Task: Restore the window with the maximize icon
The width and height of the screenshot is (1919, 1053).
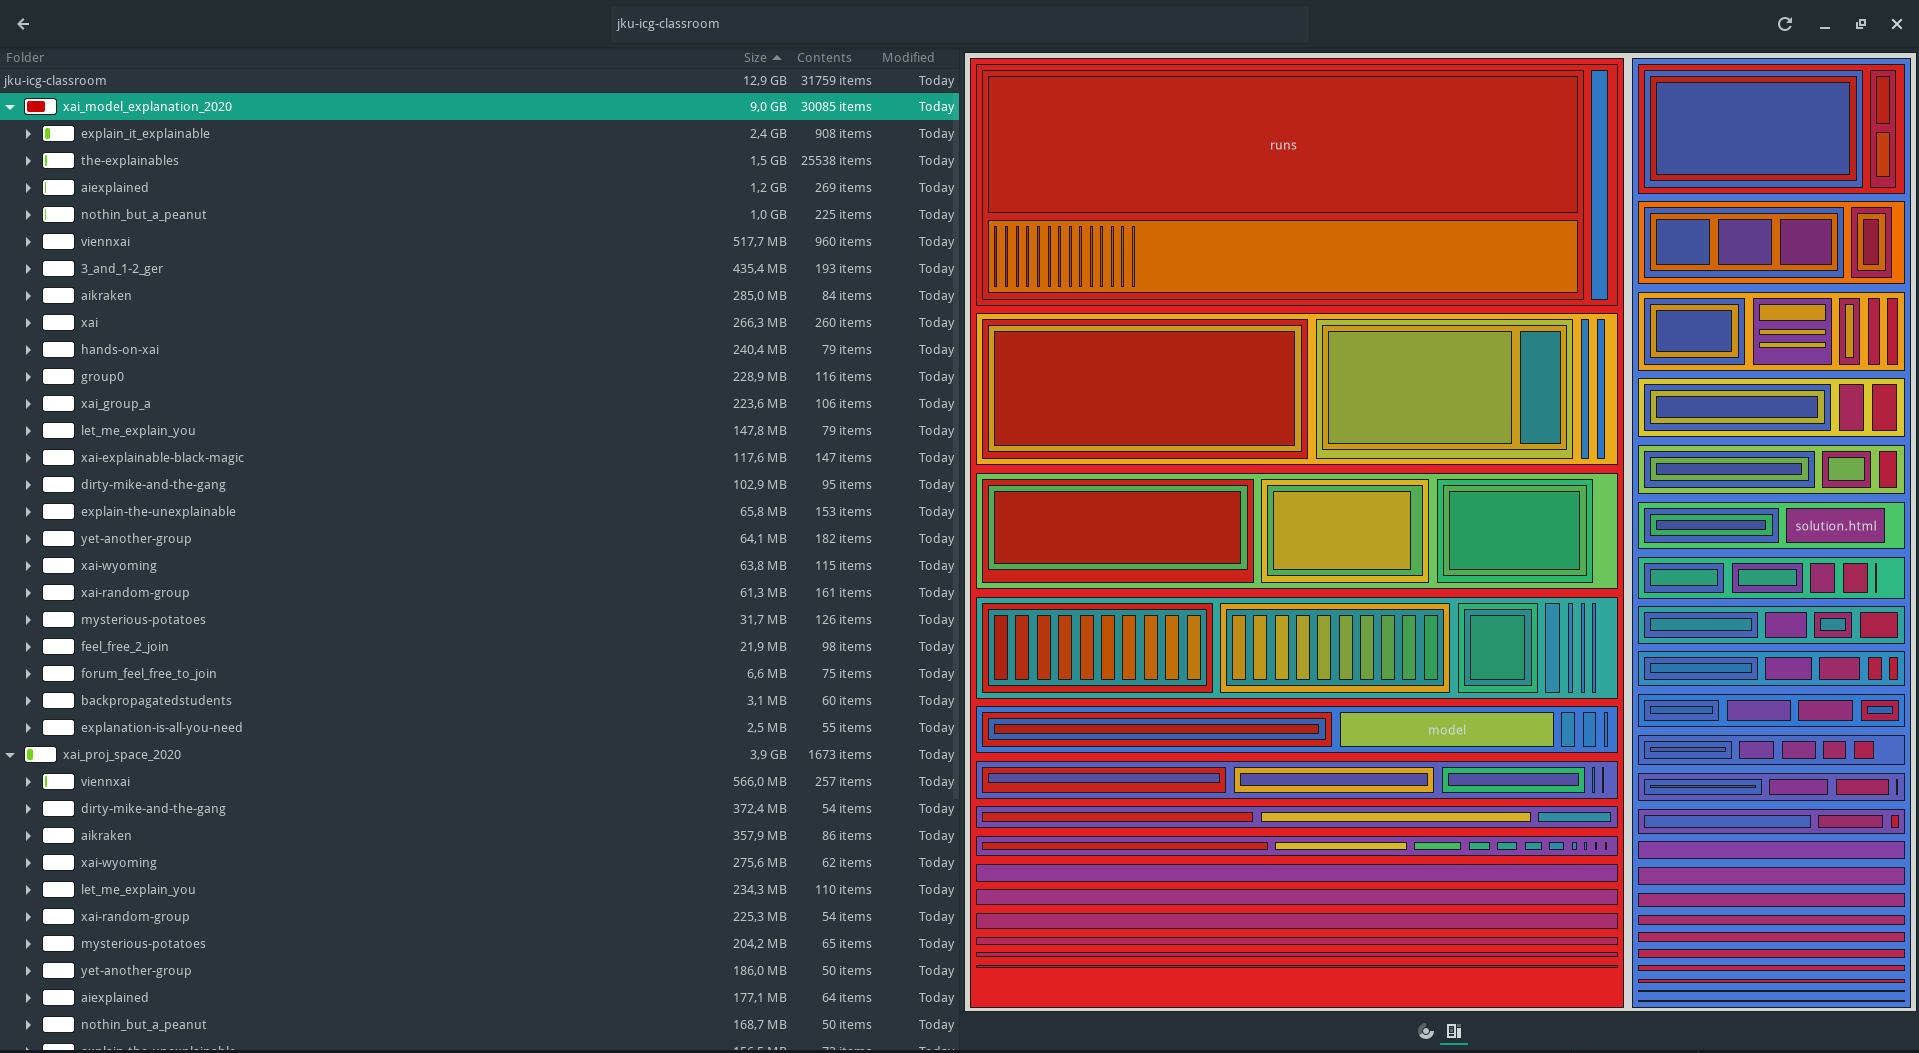Action: 1860,24
